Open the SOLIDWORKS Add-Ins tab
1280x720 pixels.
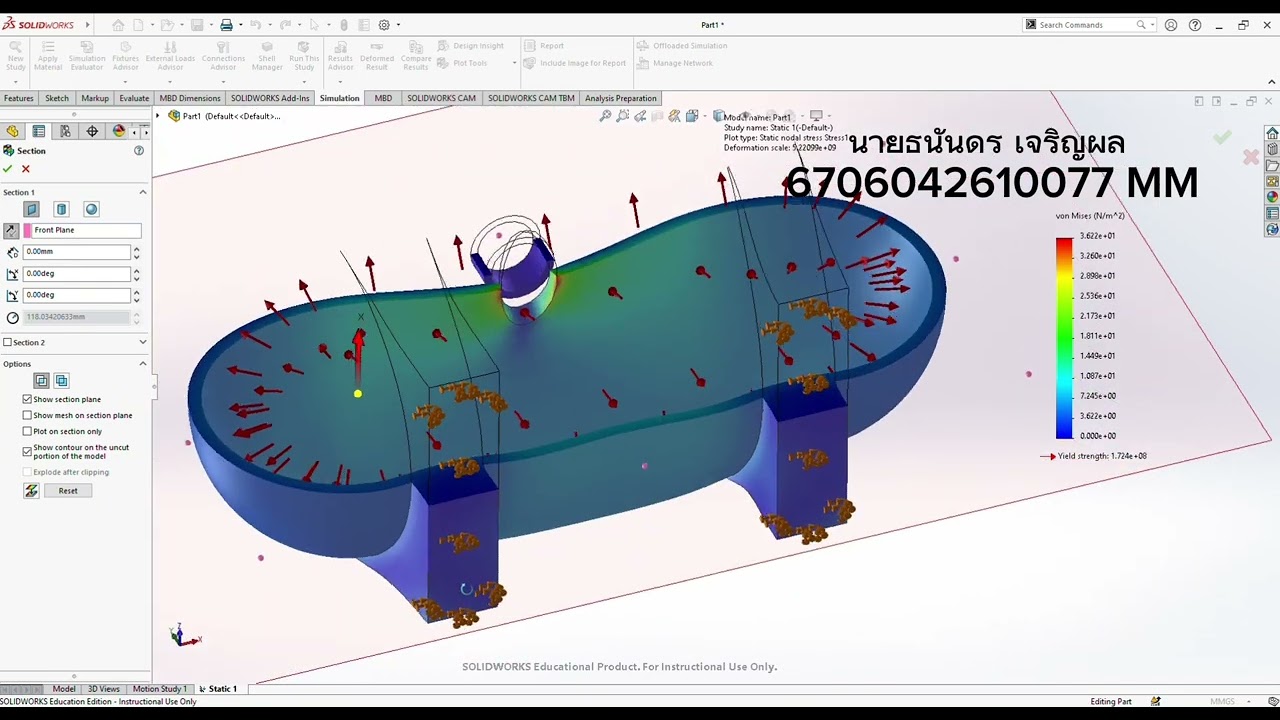click(x=270, y=98)
